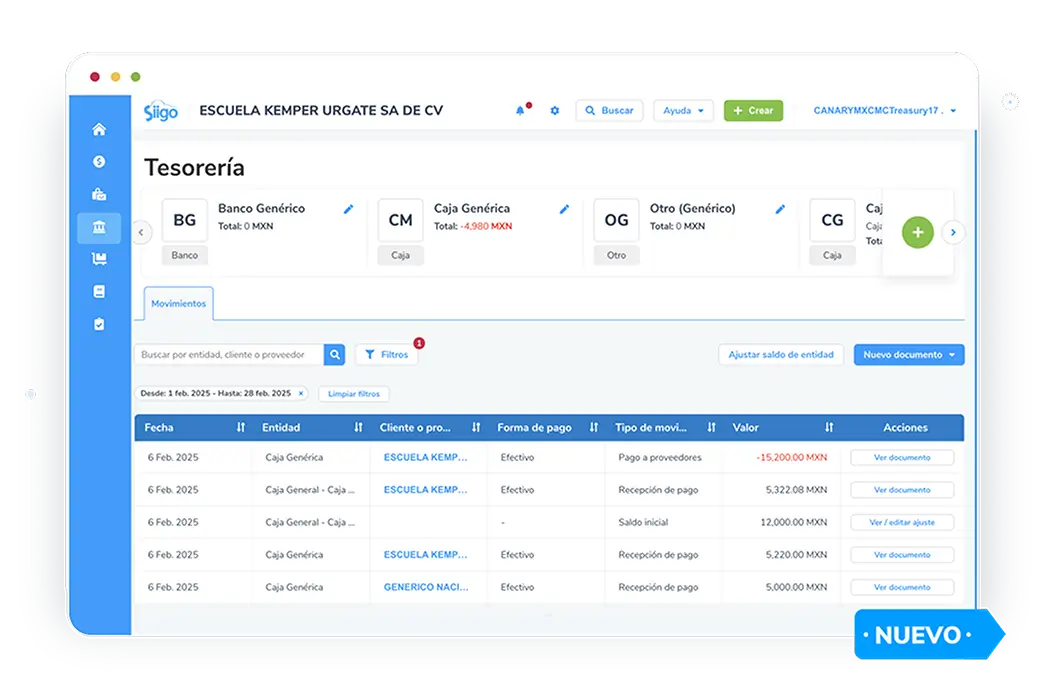This screenshot has width=1050, height=688.
Task: Switch to the Movimientos tab
Action: point(179,304)
